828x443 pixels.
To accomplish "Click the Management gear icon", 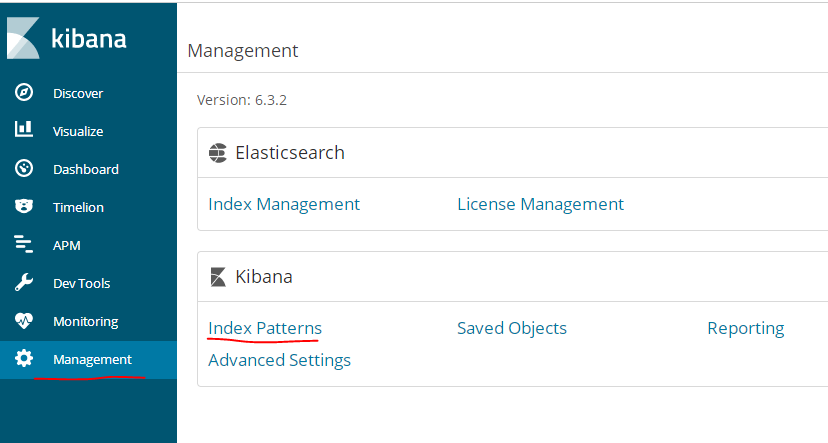I will 24,359.
